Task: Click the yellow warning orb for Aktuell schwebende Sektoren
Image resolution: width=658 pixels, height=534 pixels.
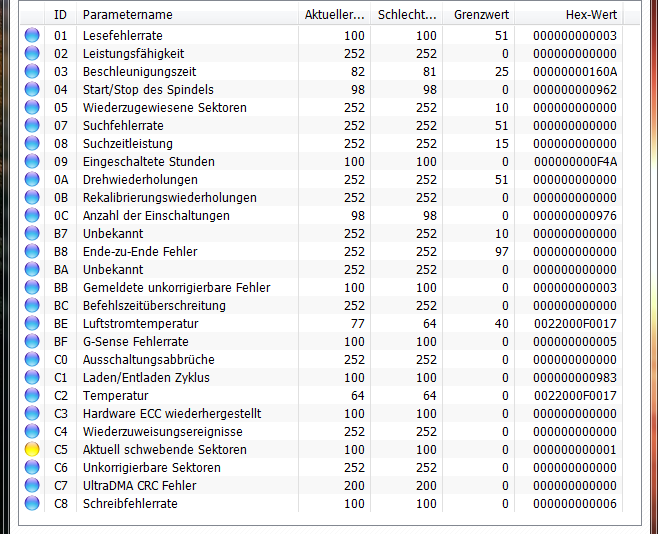Action: coord(32,449)
